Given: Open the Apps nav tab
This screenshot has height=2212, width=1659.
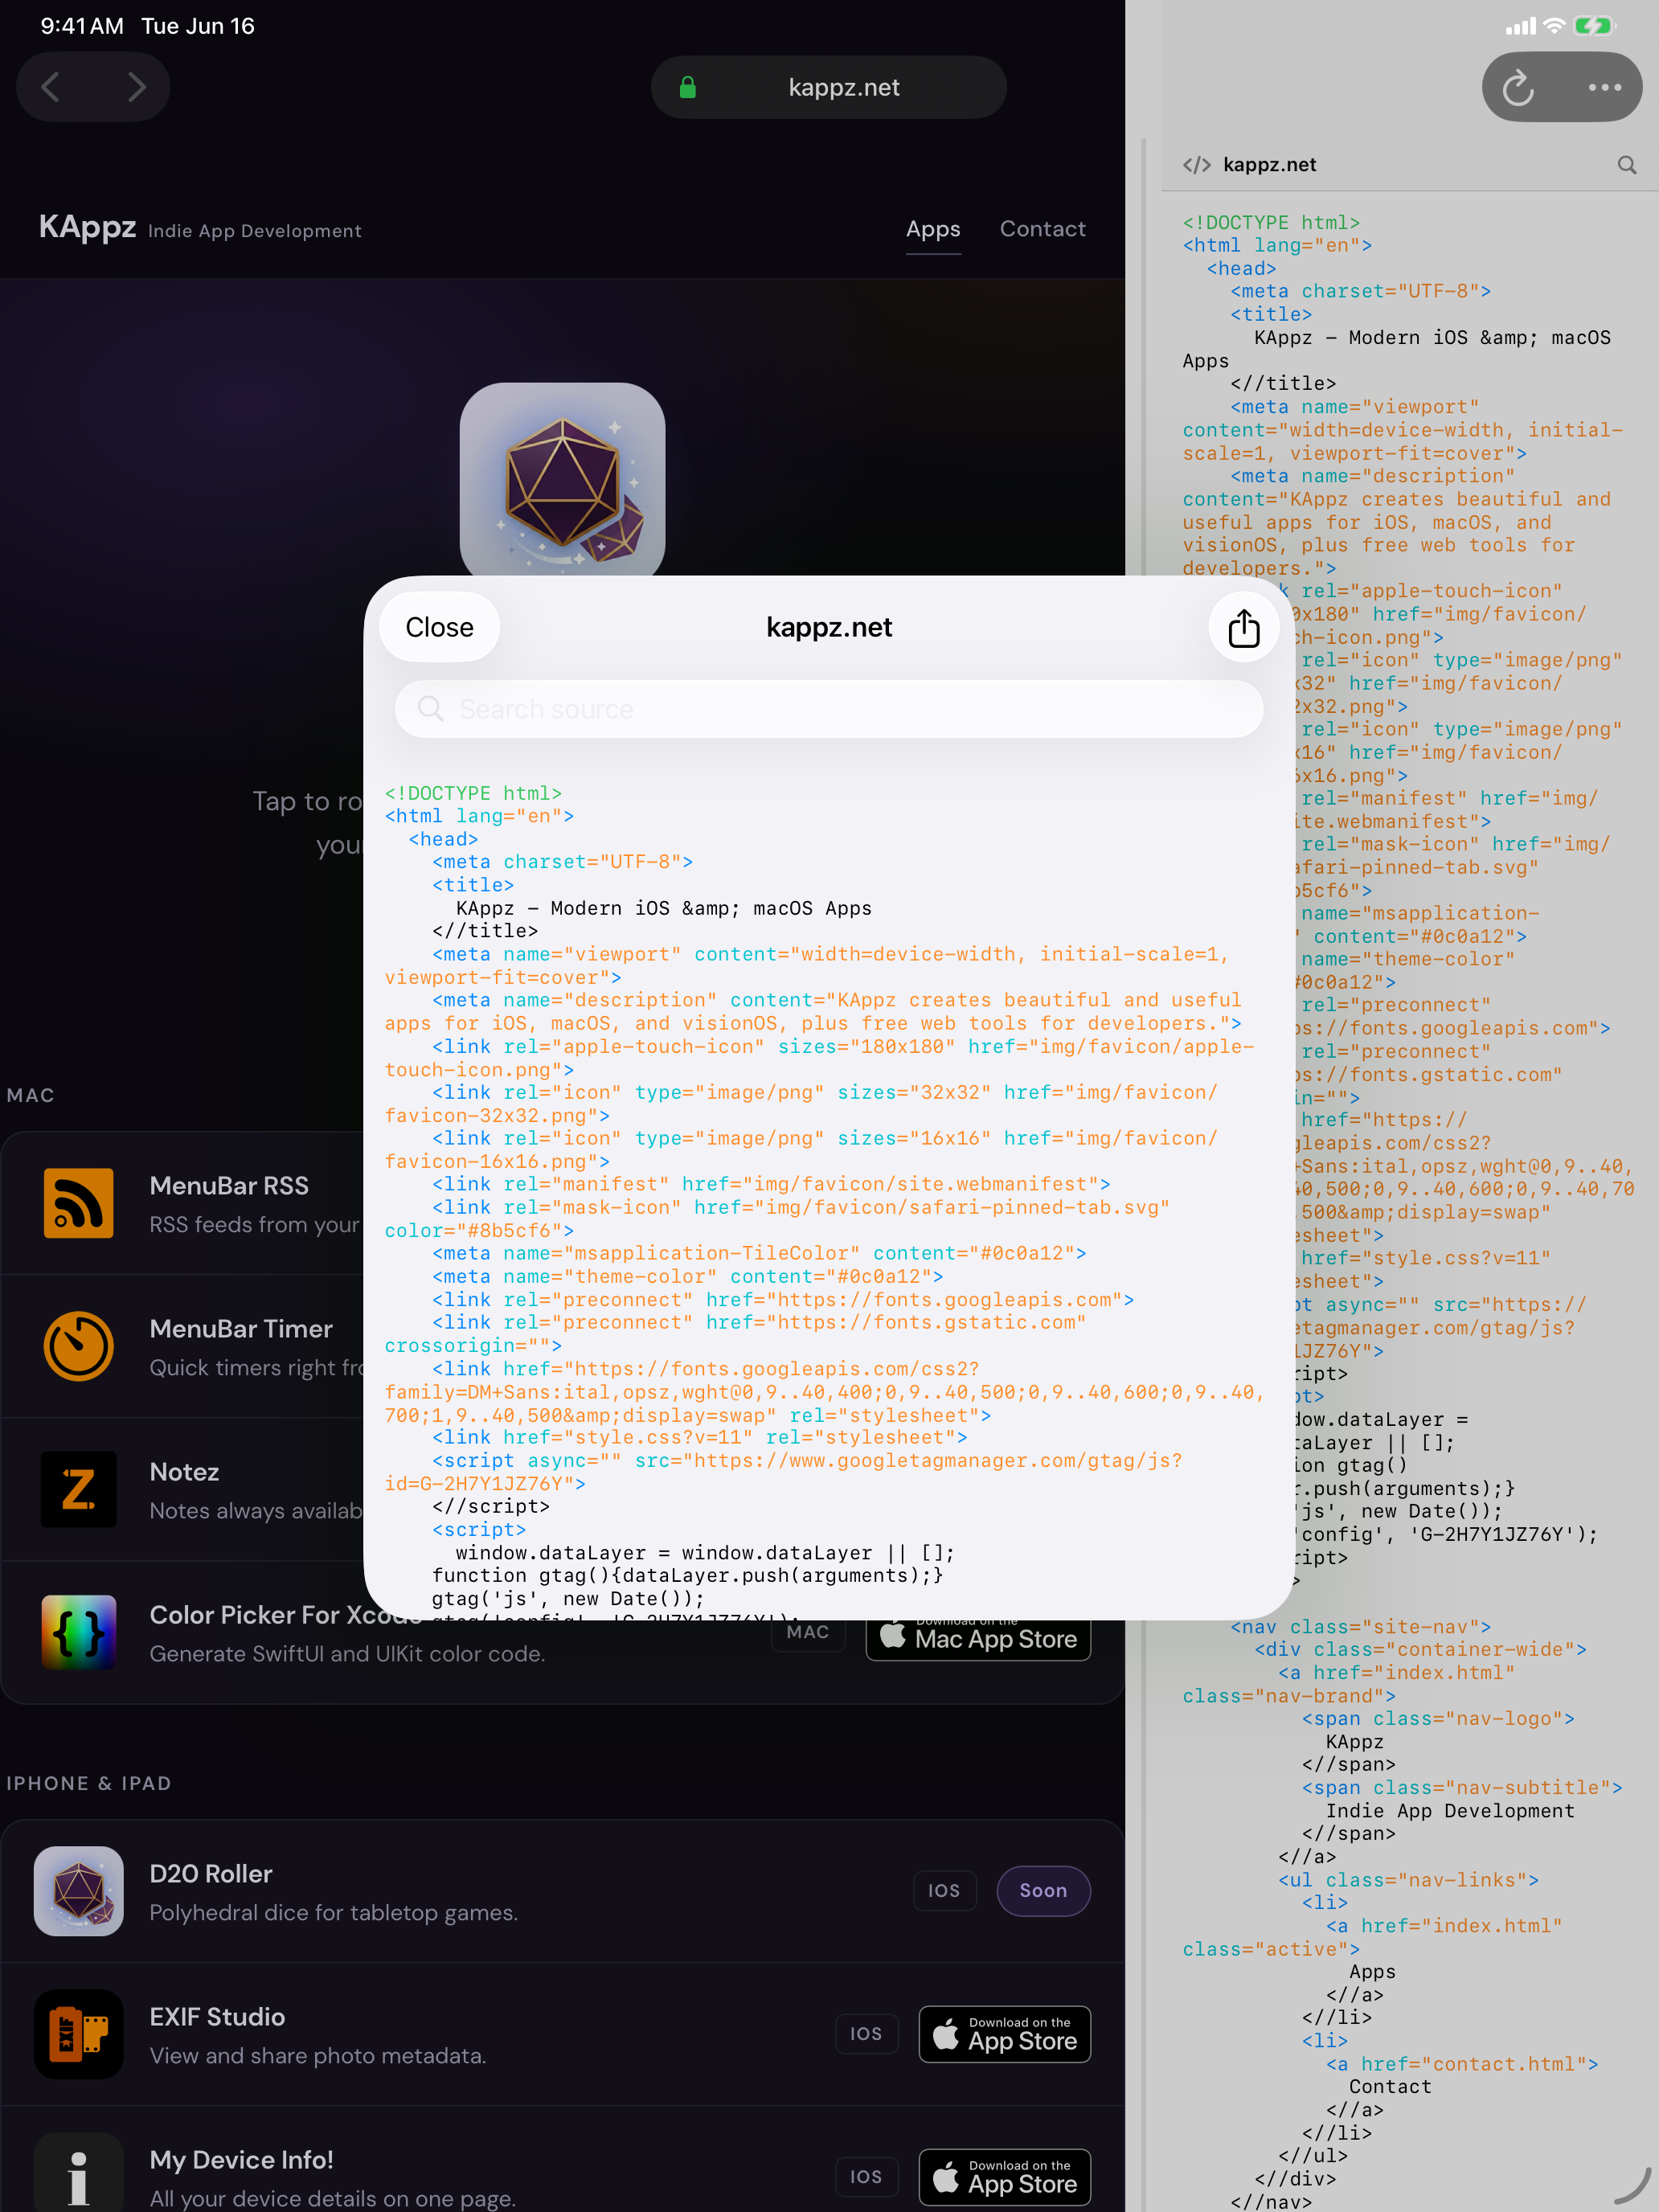Looking at the screenshot, I should (933, 229).
